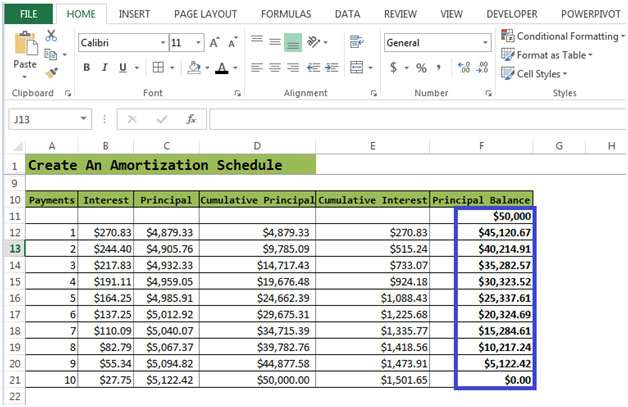Open Font settings dialog launcher
Image resolution: width=628 pixels, height=407 pixels.
[x=238, y=93]
